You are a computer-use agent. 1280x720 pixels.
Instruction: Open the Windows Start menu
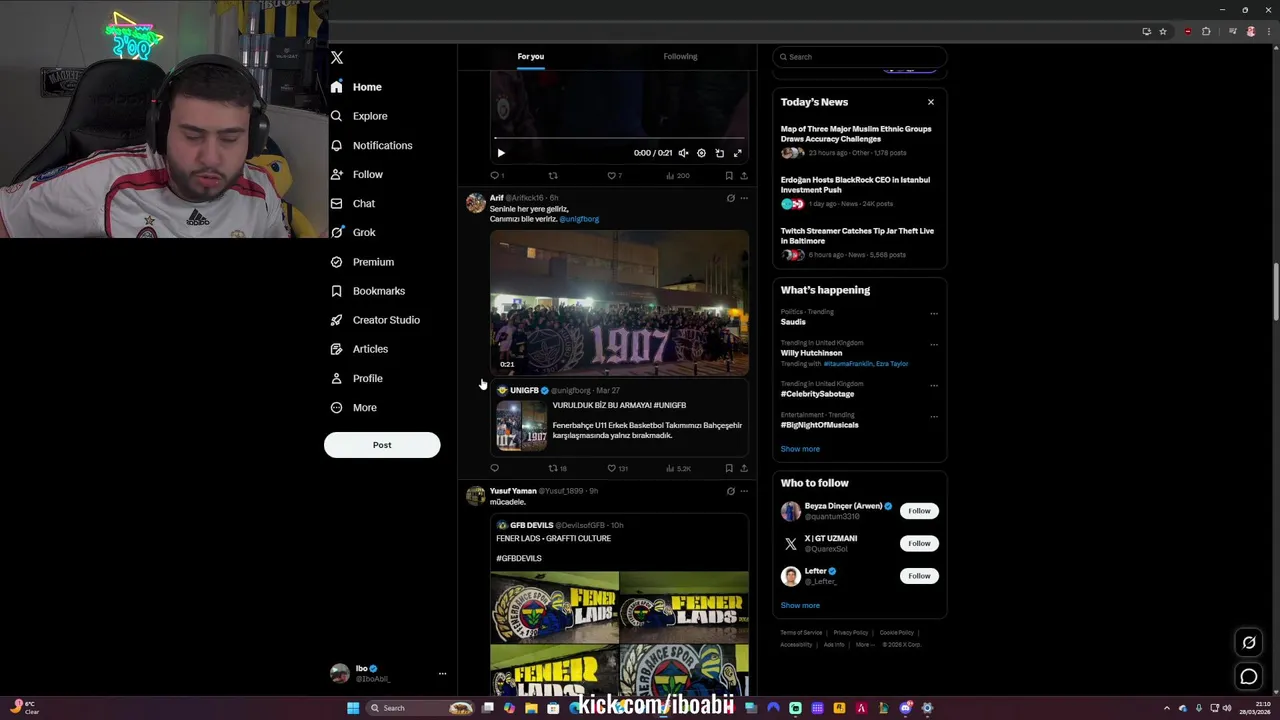click(353, 708)
